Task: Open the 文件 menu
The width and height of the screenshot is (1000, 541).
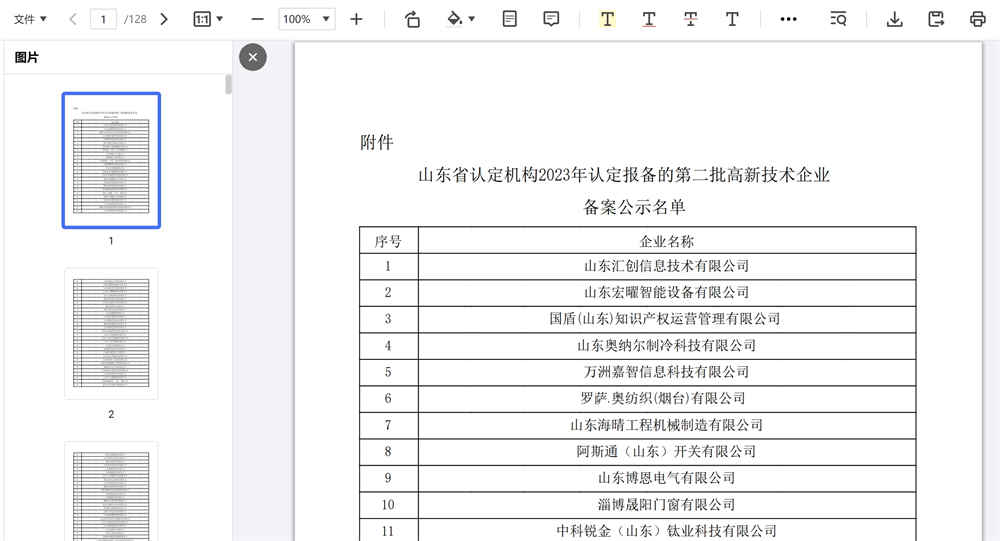Action: [x=30, y=19]
